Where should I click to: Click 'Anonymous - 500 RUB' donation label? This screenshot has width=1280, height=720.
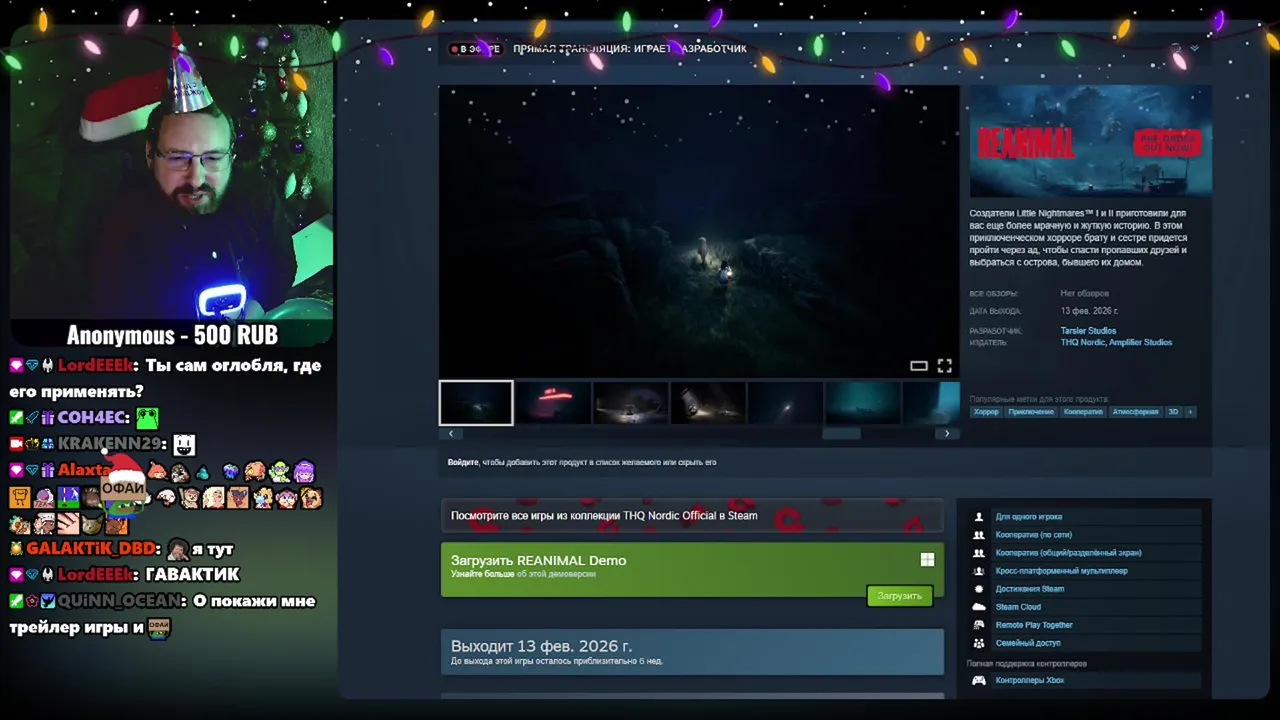tap(172, 335)
